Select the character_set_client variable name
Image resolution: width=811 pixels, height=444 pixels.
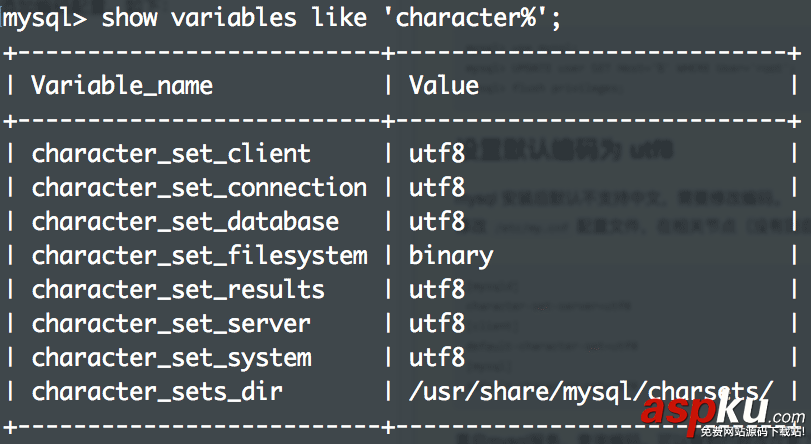tap(171, 154)
